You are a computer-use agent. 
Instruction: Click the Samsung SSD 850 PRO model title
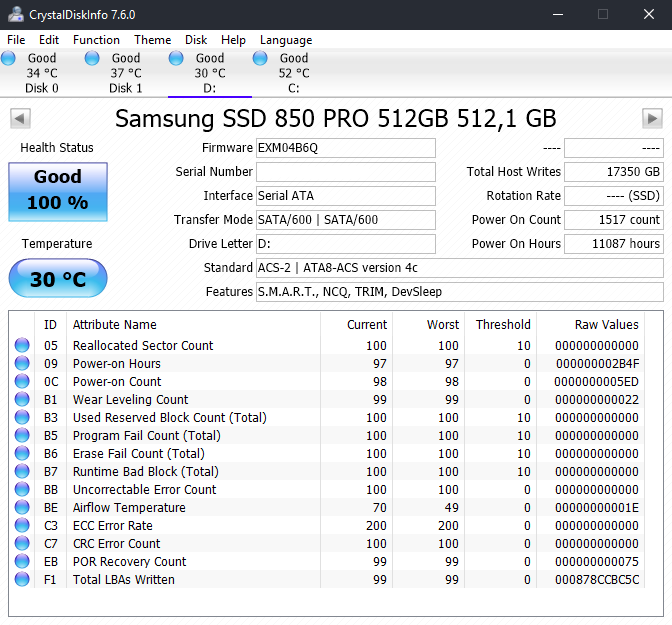tap(336, 119)
